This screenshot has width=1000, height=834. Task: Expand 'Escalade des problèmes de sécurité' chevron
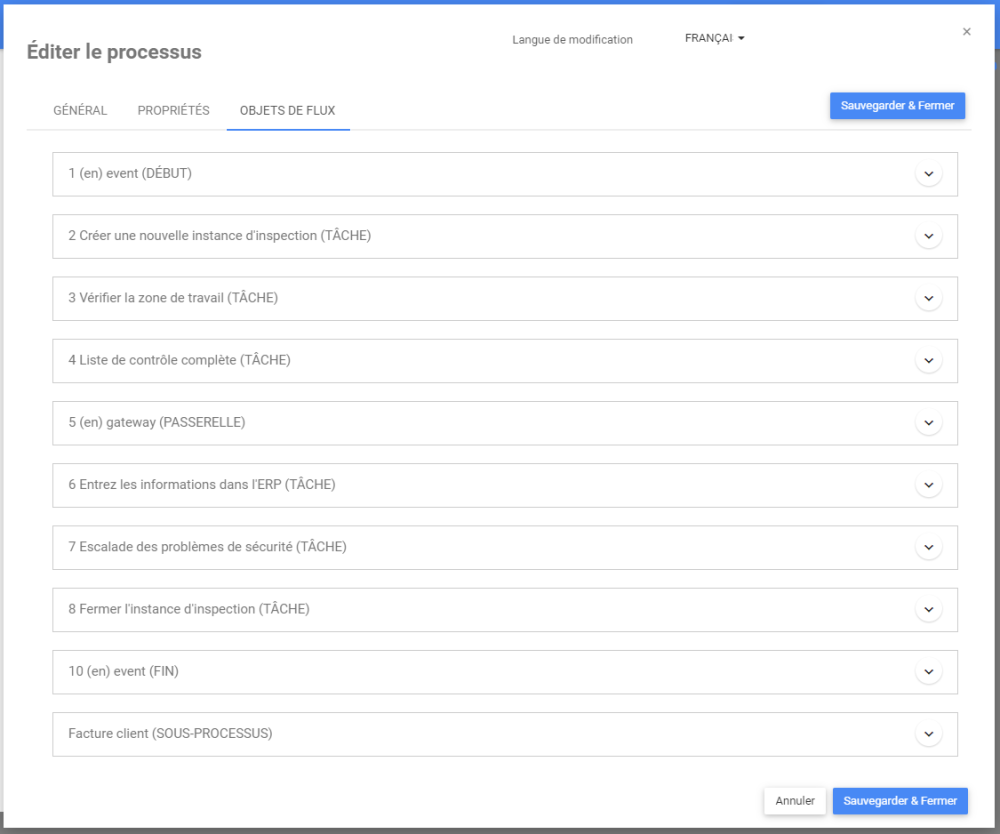[929, 547]
